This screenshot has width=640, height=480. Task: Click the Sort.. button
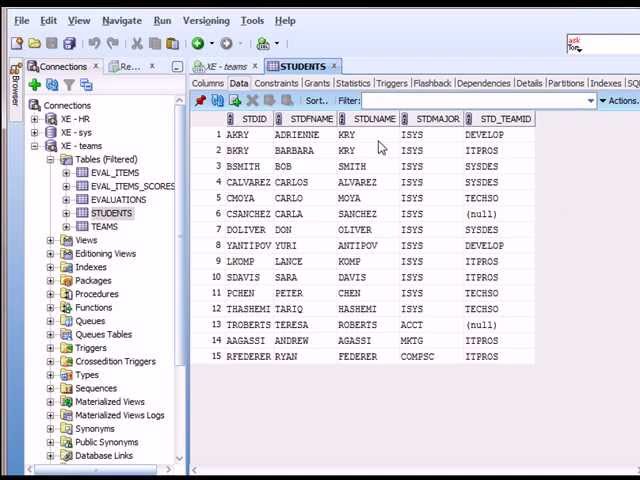(x=317, y=101)
